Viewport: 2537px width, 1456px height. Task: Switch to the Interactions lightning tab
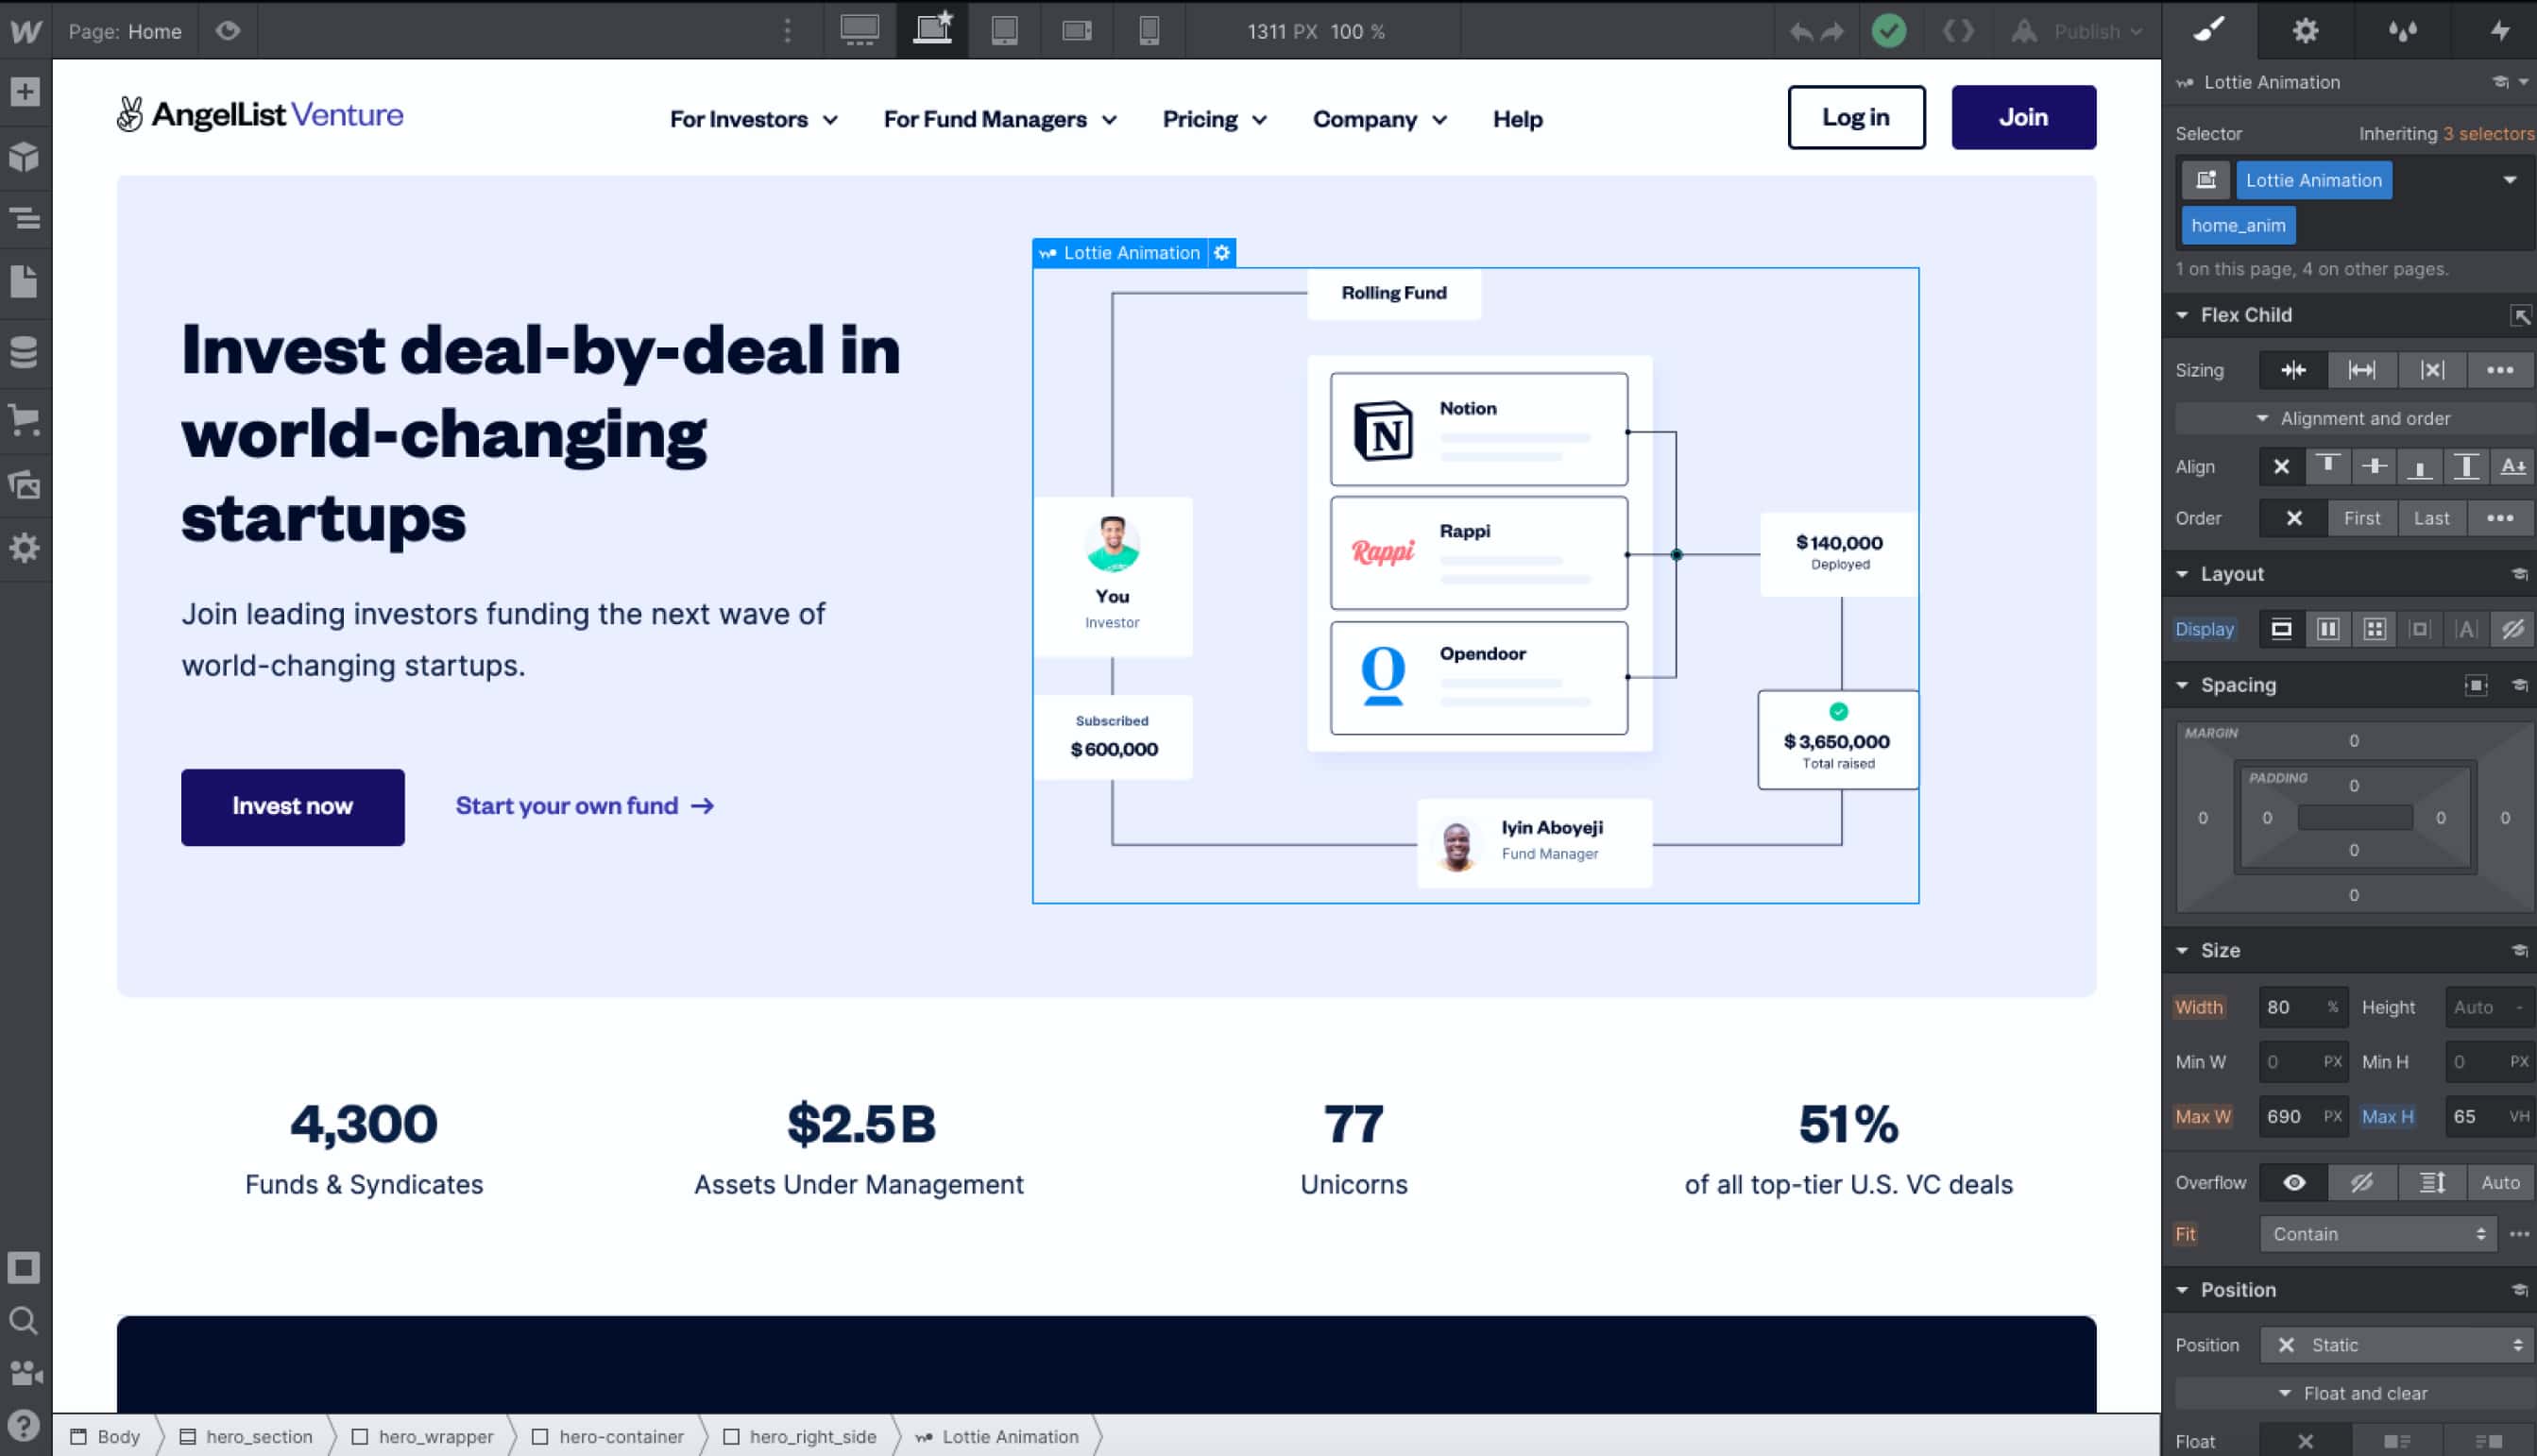coord(2499,31)
